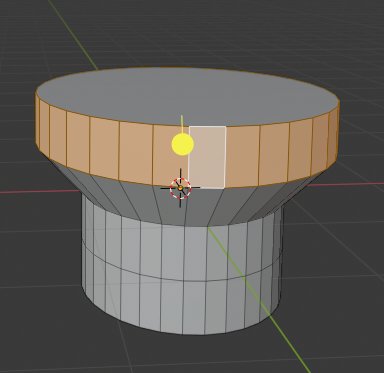Click the horizontal edge loop around the cylinder middle

(182, 278)
